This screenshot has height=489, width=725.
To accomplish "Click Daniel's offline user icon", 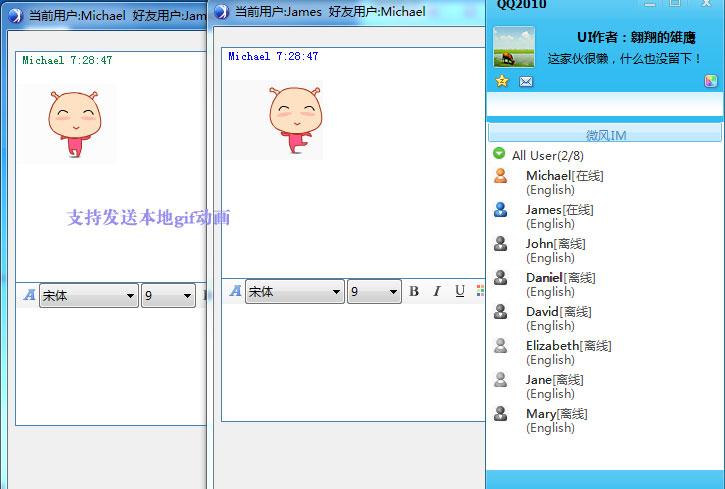I will [500, 278].
